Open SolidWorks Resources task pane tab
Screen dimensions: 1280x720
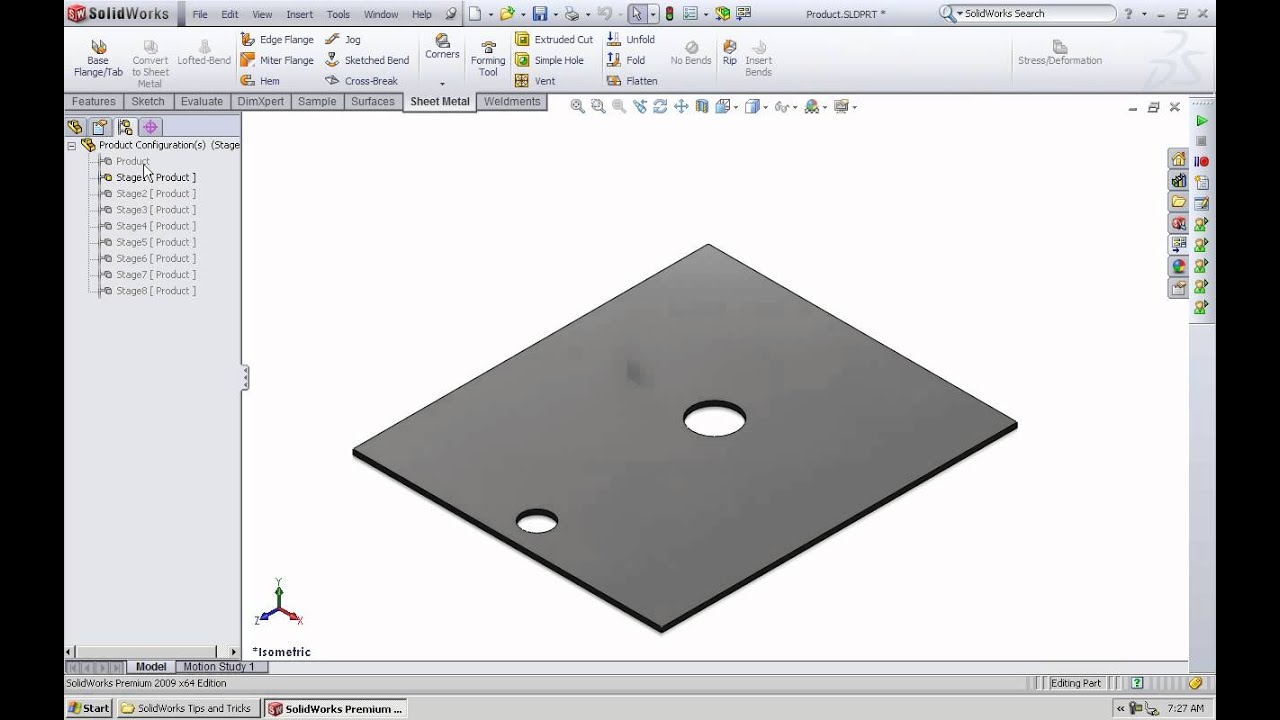1178,160
